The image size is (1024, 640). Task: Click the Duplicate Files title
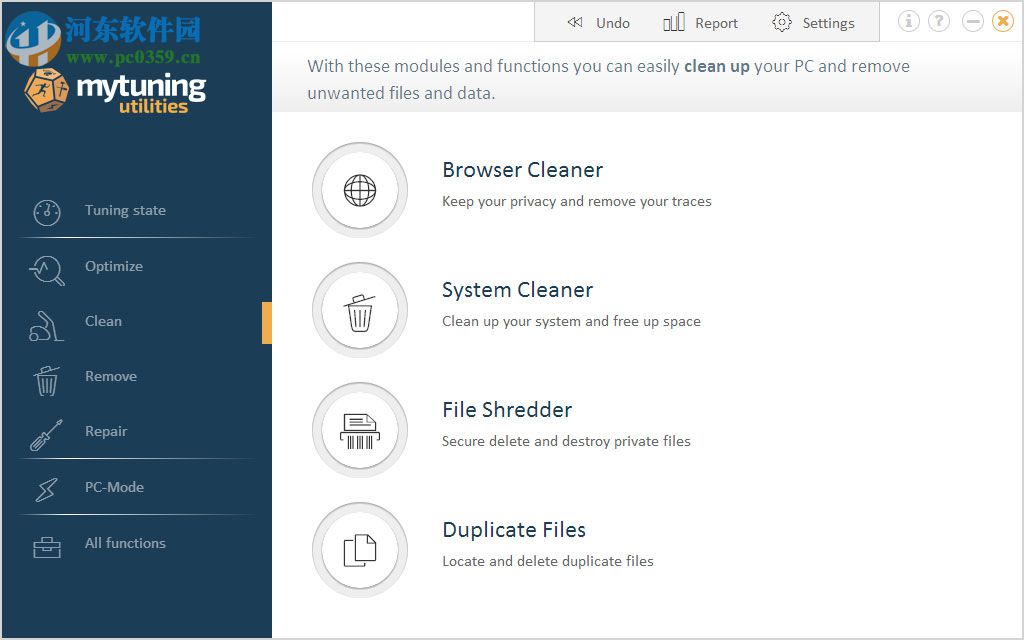point(514,530)
